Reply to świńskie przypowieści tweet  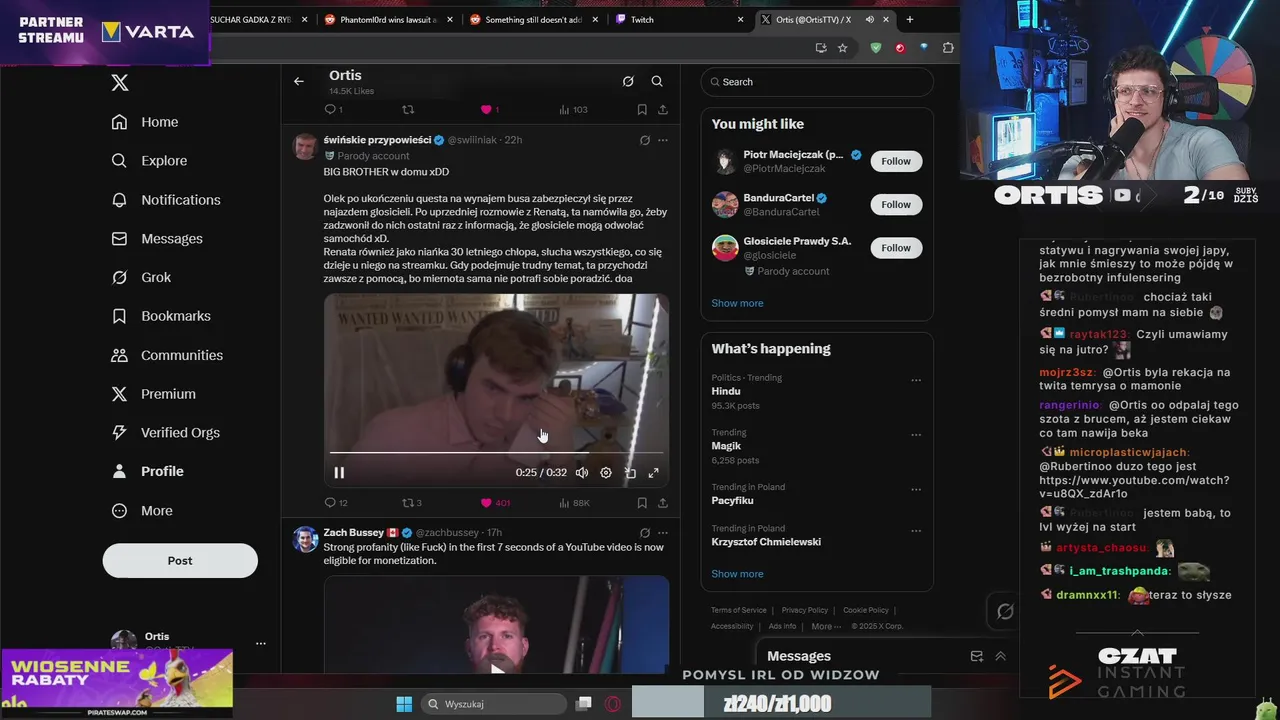click(x=336, y=503)
